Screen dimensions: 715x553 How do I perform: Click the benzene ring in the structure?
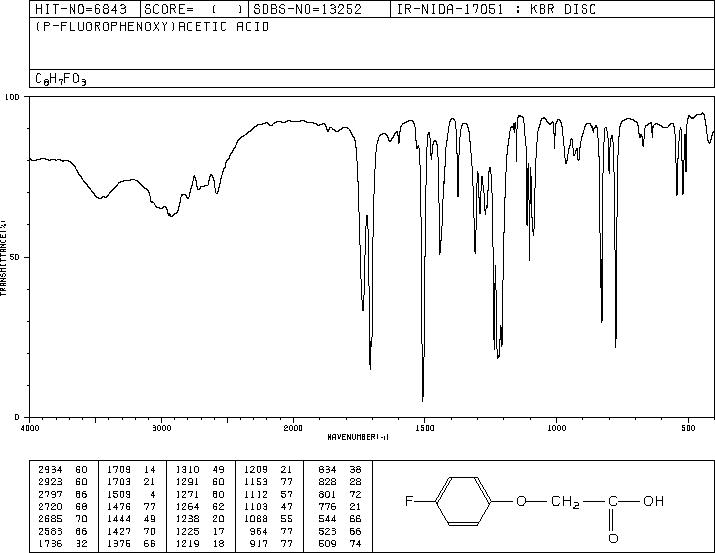pos(464,501)
